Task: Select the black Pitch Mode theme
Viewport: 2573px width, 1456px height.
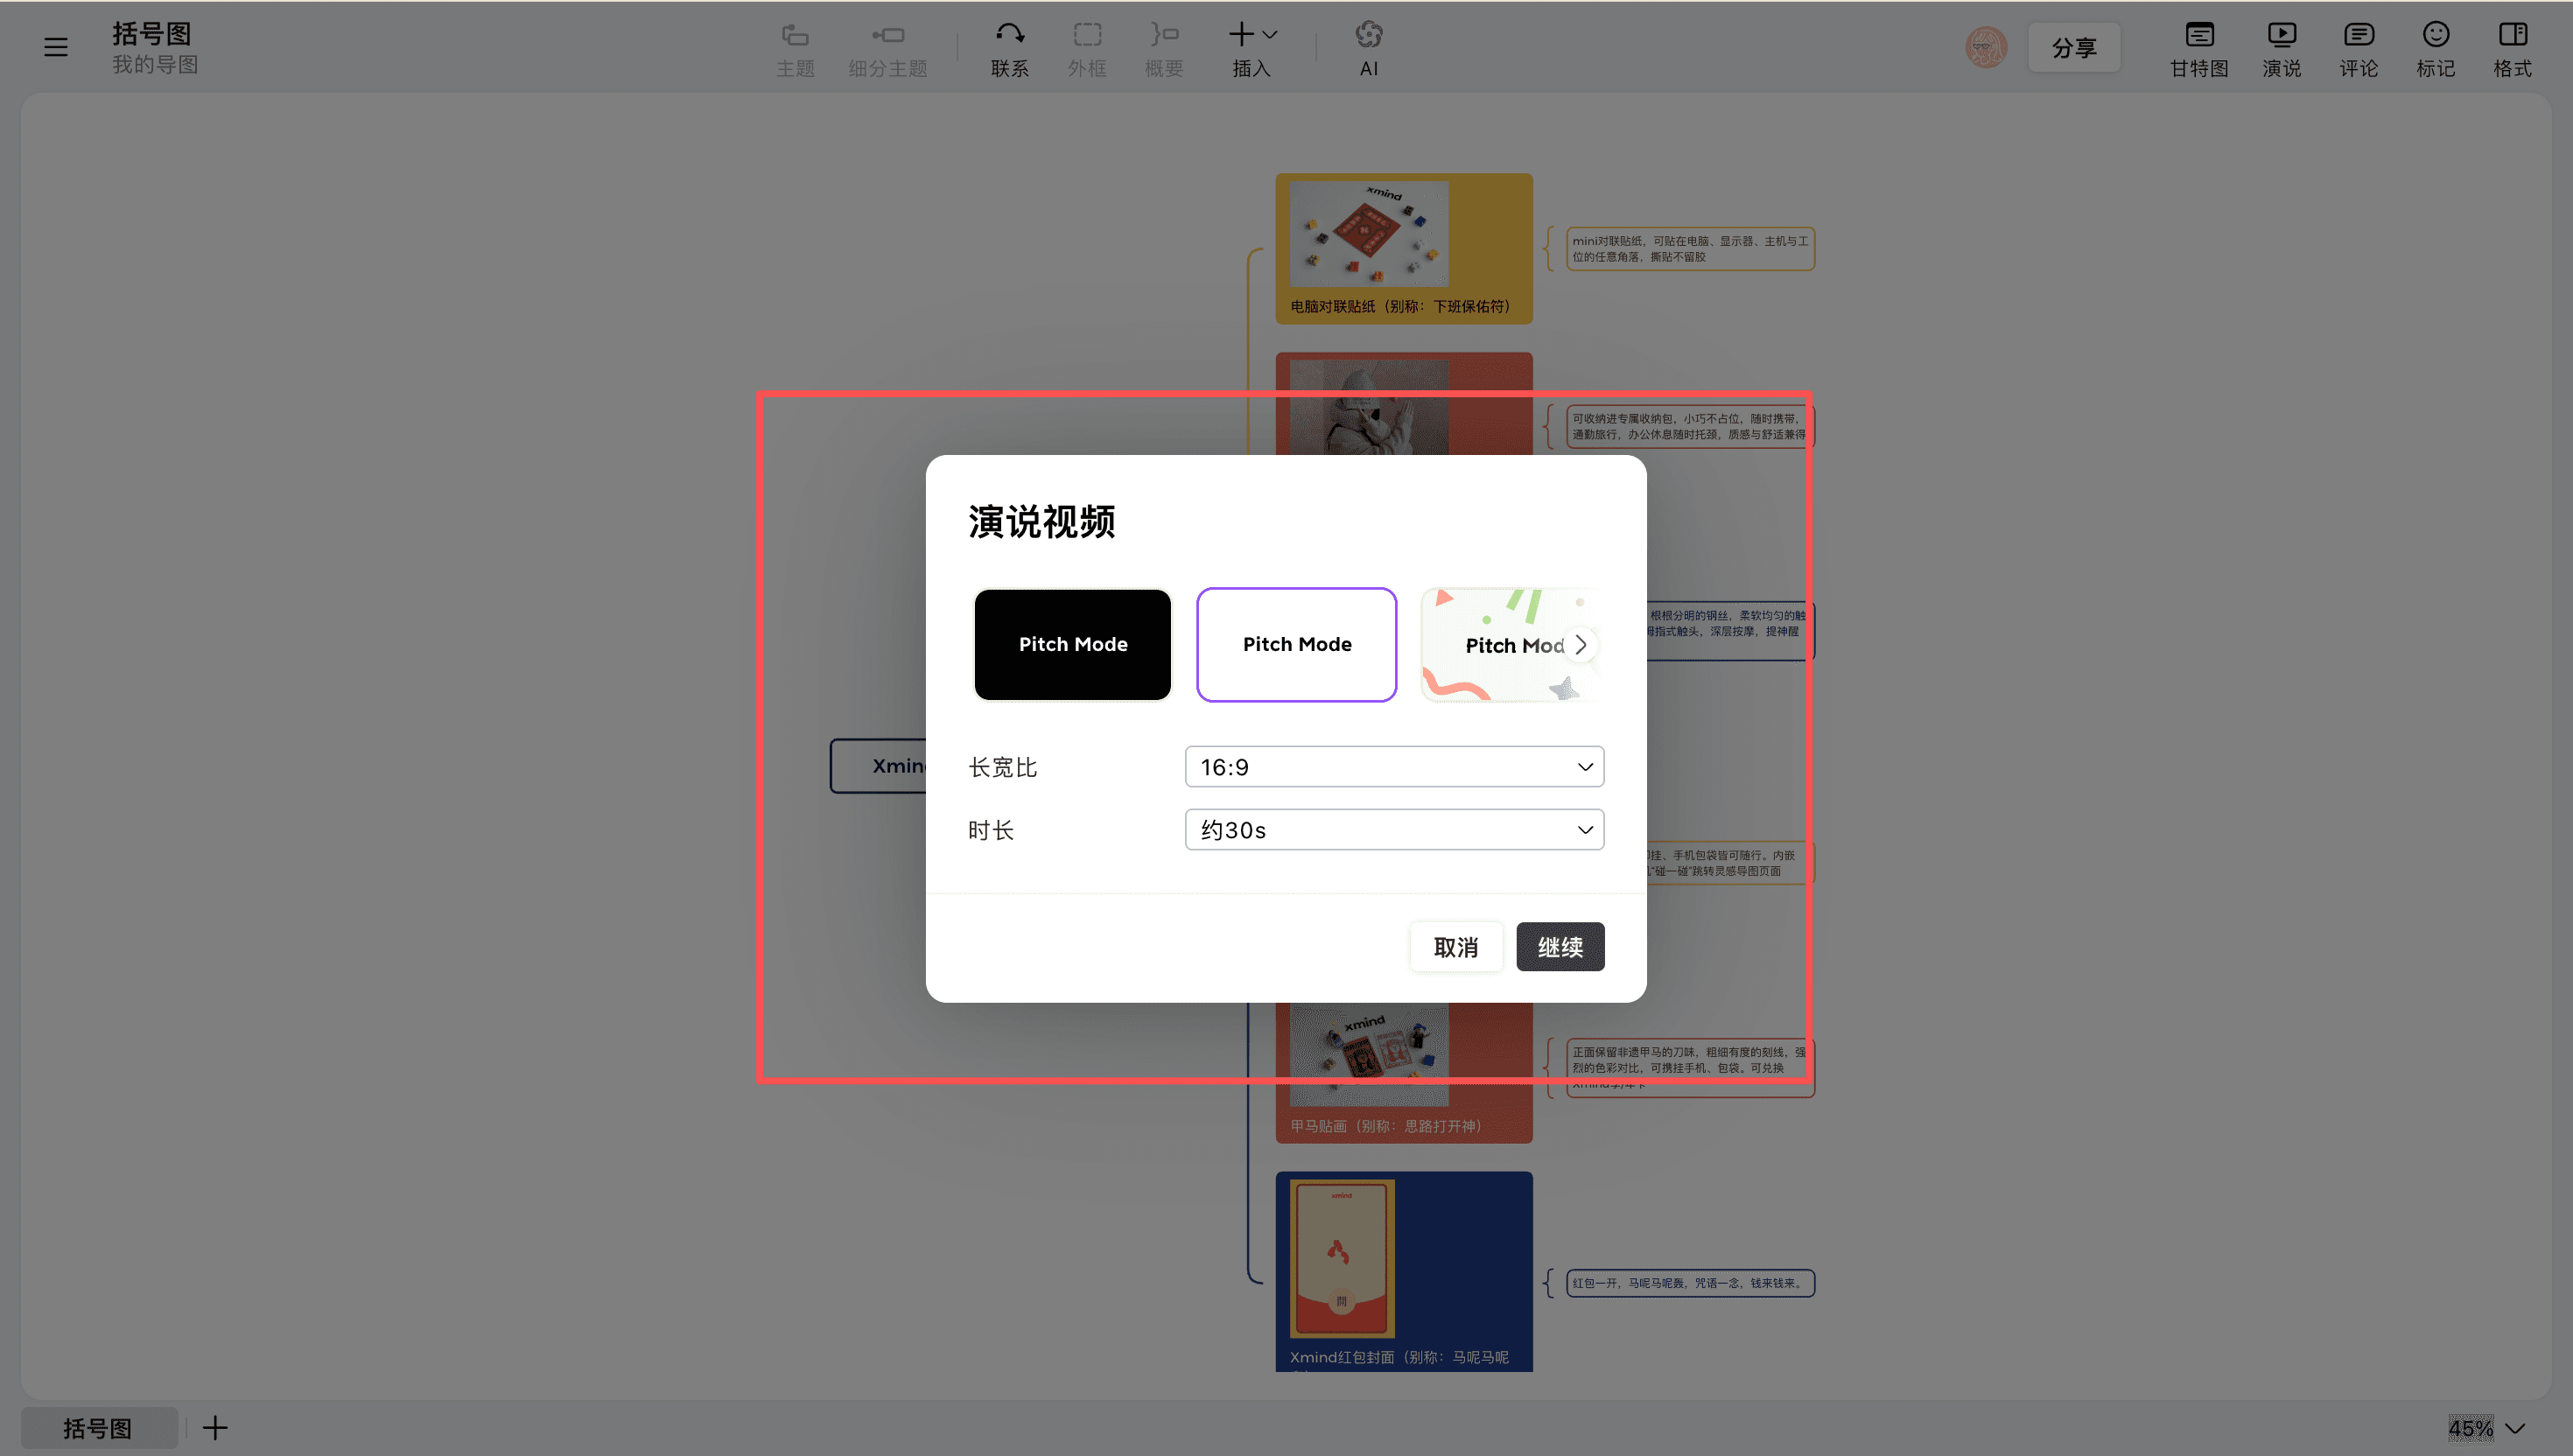Action: (x=1072, y=645)
